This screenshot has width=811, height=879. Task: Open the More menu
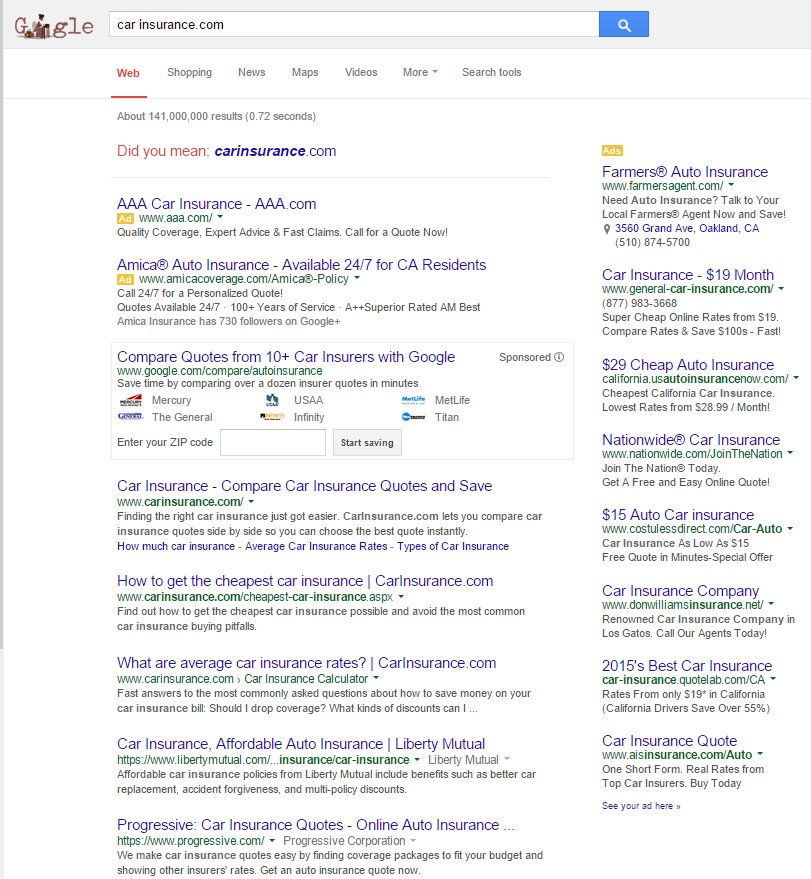tap(420, 72)
